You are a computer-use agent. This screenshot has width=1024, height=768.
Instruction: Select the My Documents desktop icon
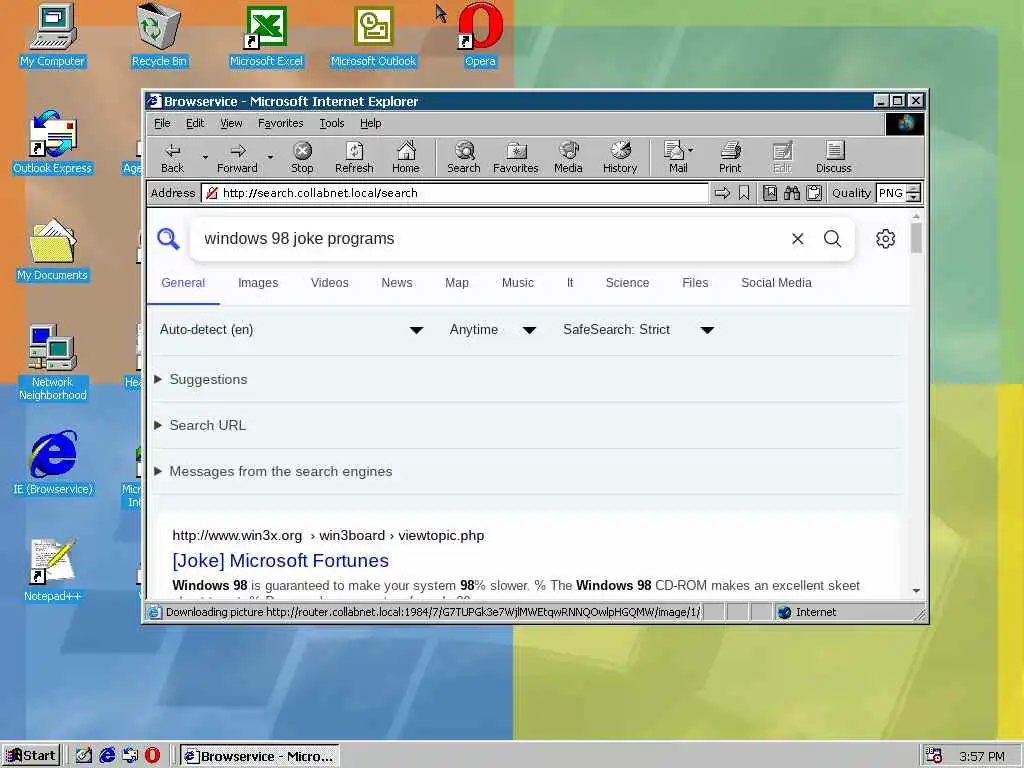coord(52,250)
